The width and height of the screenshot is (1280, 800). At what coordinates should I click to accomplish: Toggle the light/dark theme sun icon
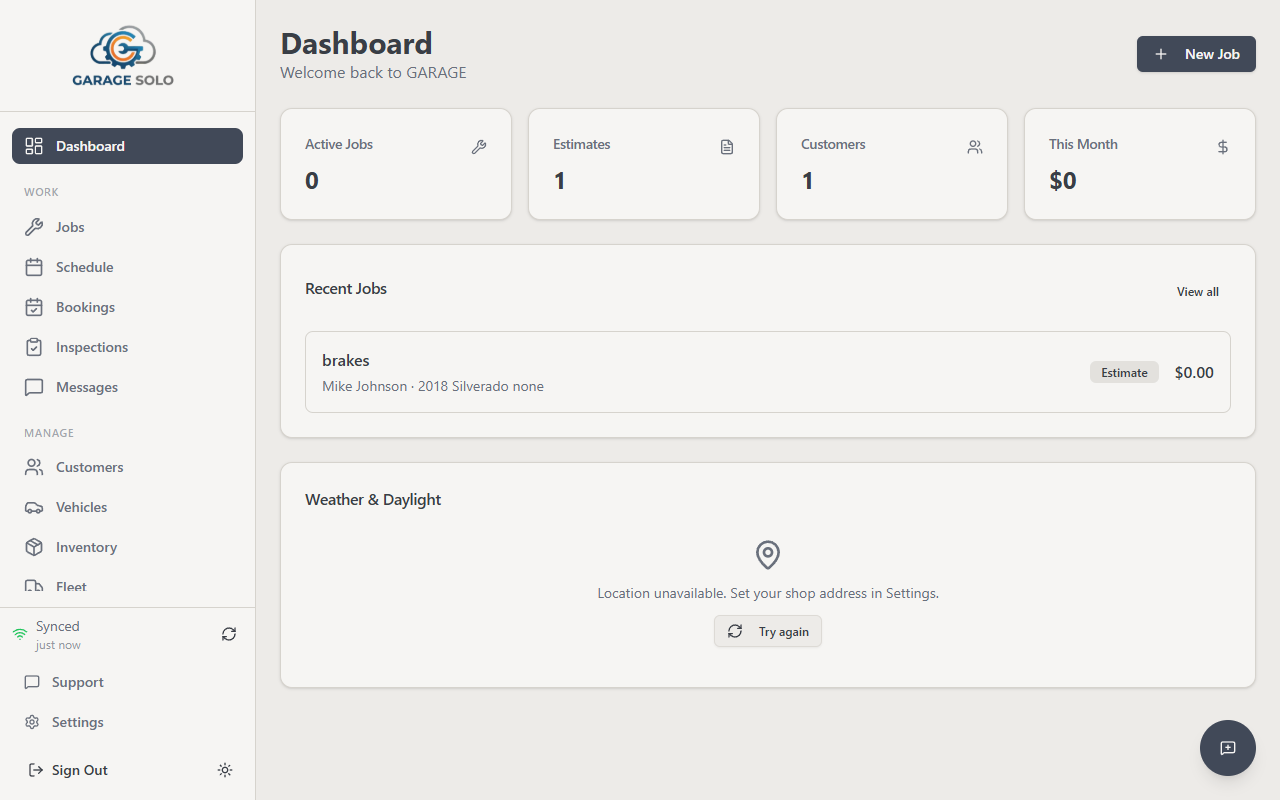[x=225, y=770]
